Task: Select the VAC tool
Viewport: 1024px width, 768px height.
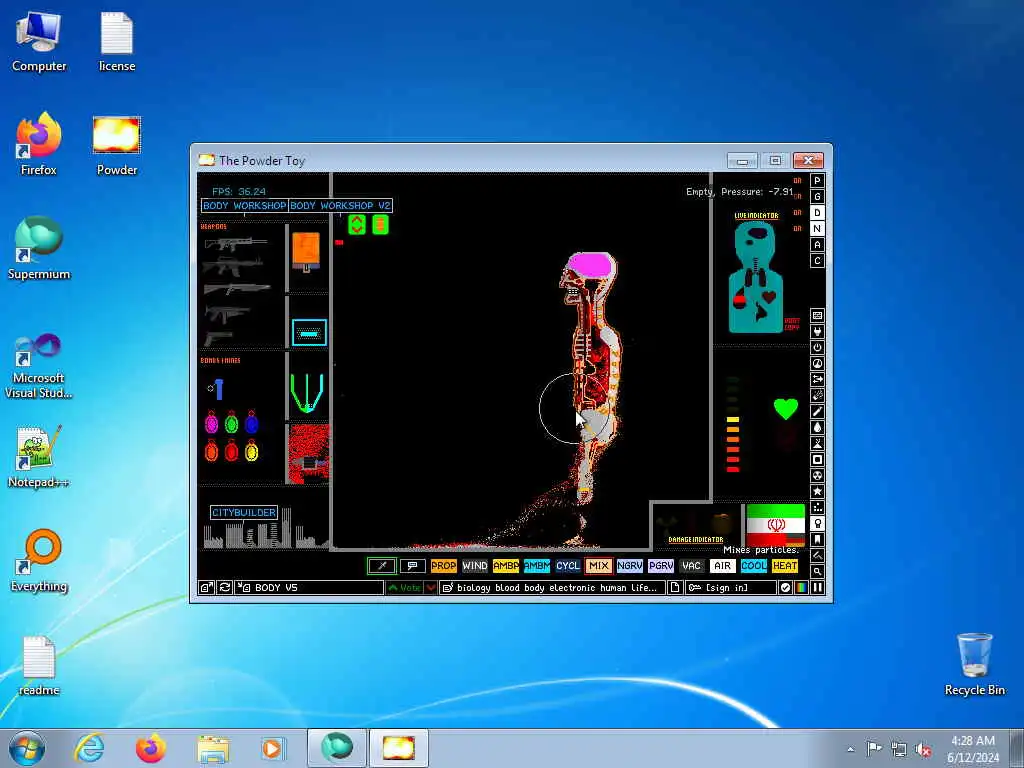Action: pos(692,566)
